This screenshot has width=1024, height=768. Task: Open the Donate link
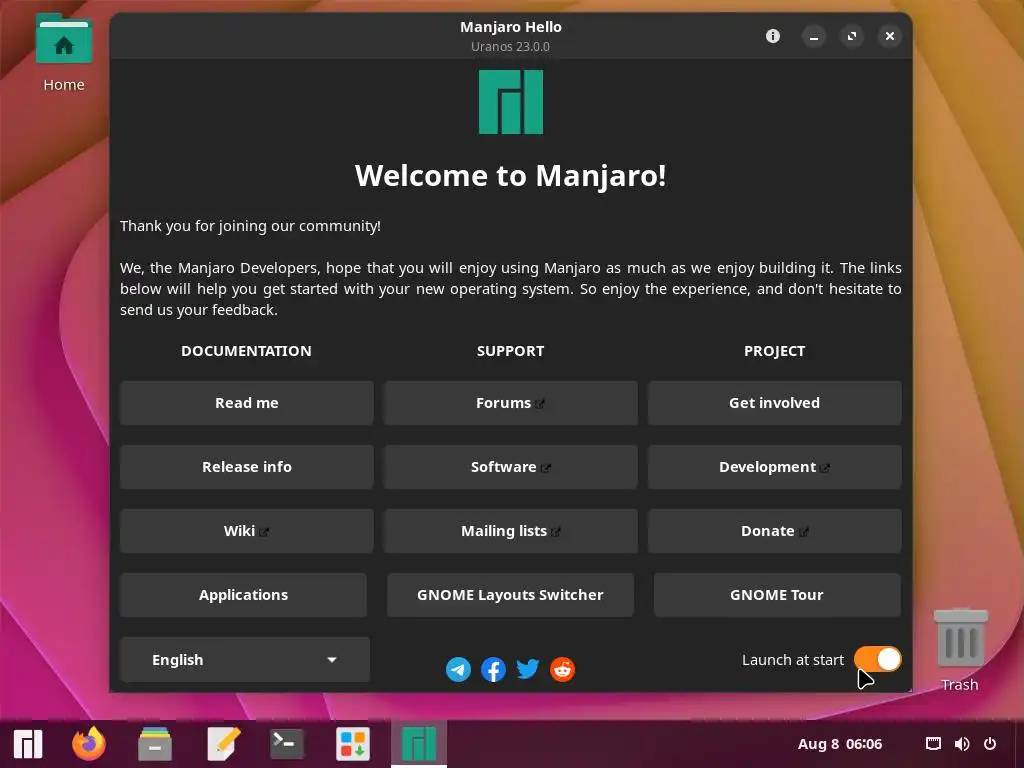[775, 531]
